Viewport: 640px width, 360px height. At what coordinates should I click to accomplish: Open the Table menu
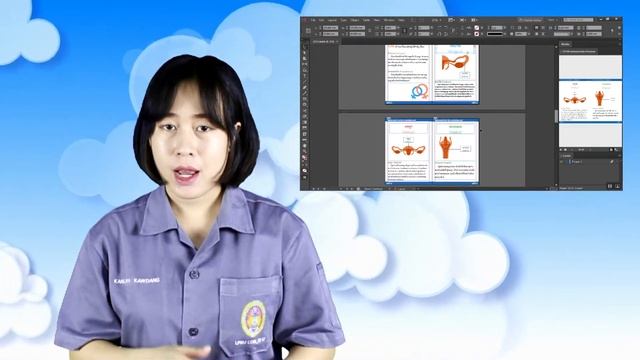click(x=367, y=20)
